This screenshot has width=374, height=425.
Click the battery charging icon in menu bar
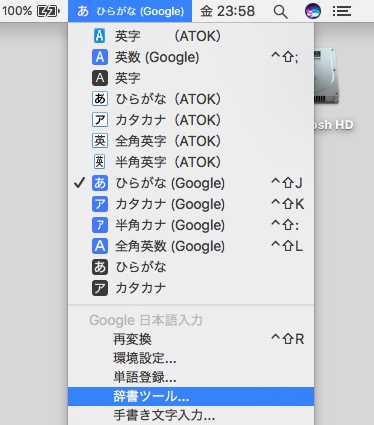tap(48, 11)
